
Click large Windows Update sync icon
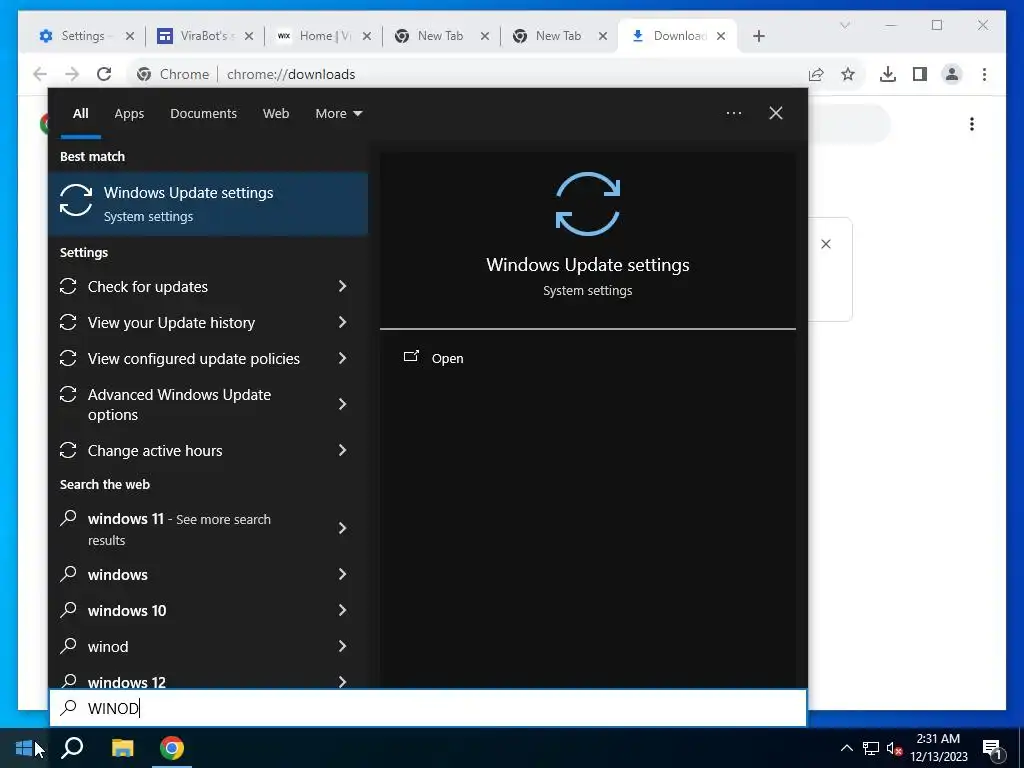pyautogui.click(x=587, y=204)
